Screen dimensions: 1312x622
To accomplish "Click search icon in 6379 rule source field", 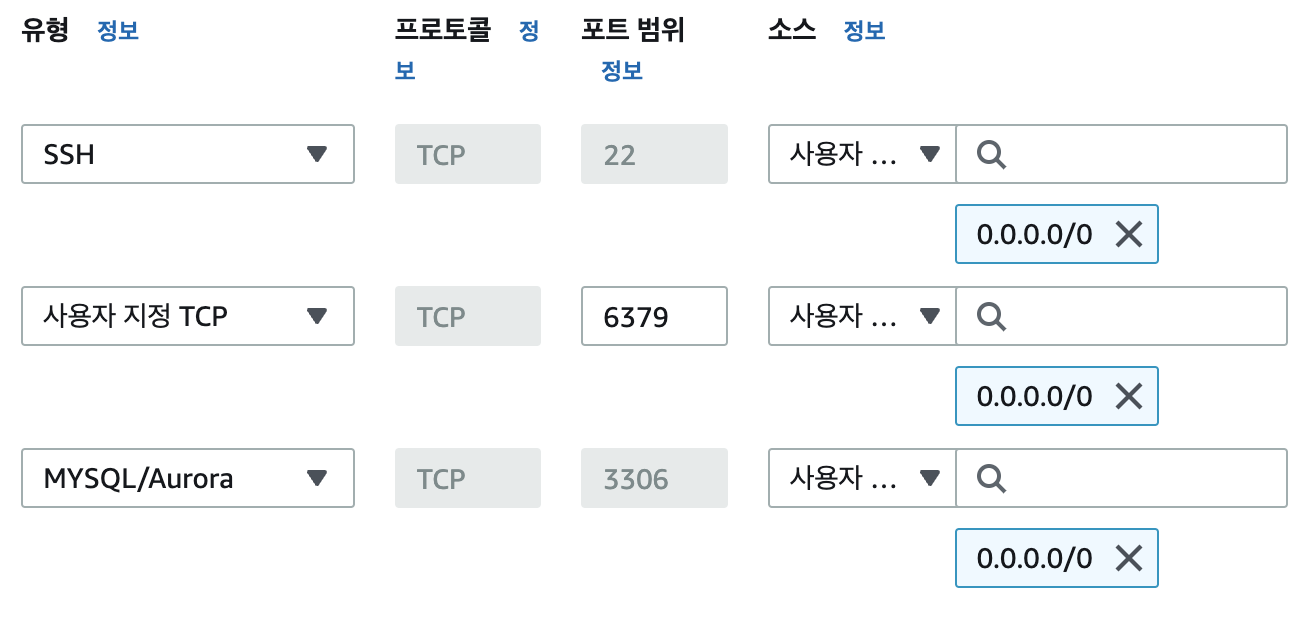I will tap(991, 317).
